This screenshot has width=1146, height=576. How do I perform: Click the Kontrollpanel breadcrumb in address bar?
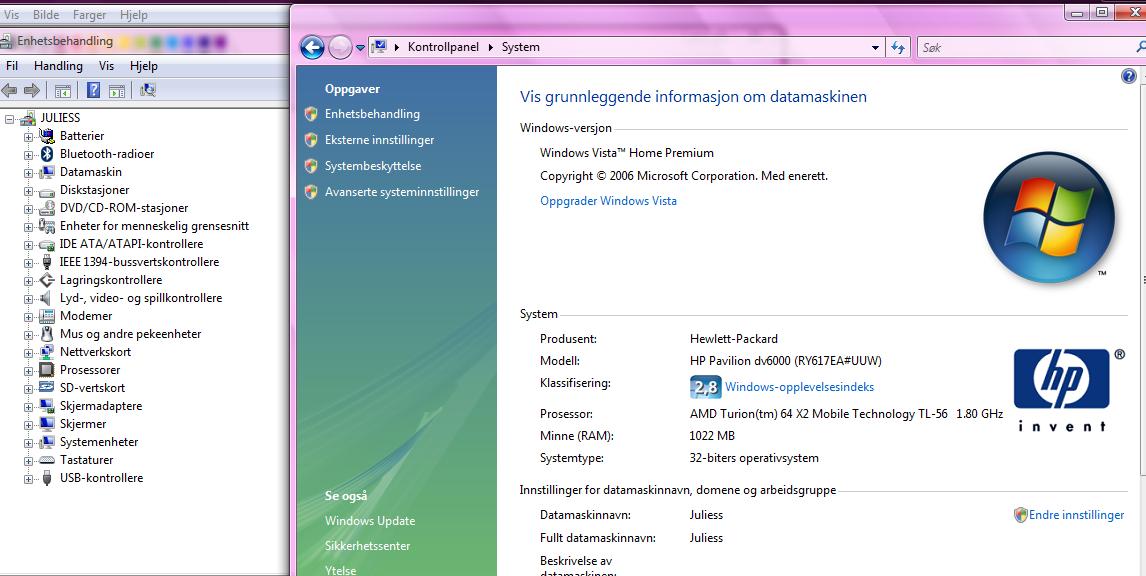tap(443, 47)
